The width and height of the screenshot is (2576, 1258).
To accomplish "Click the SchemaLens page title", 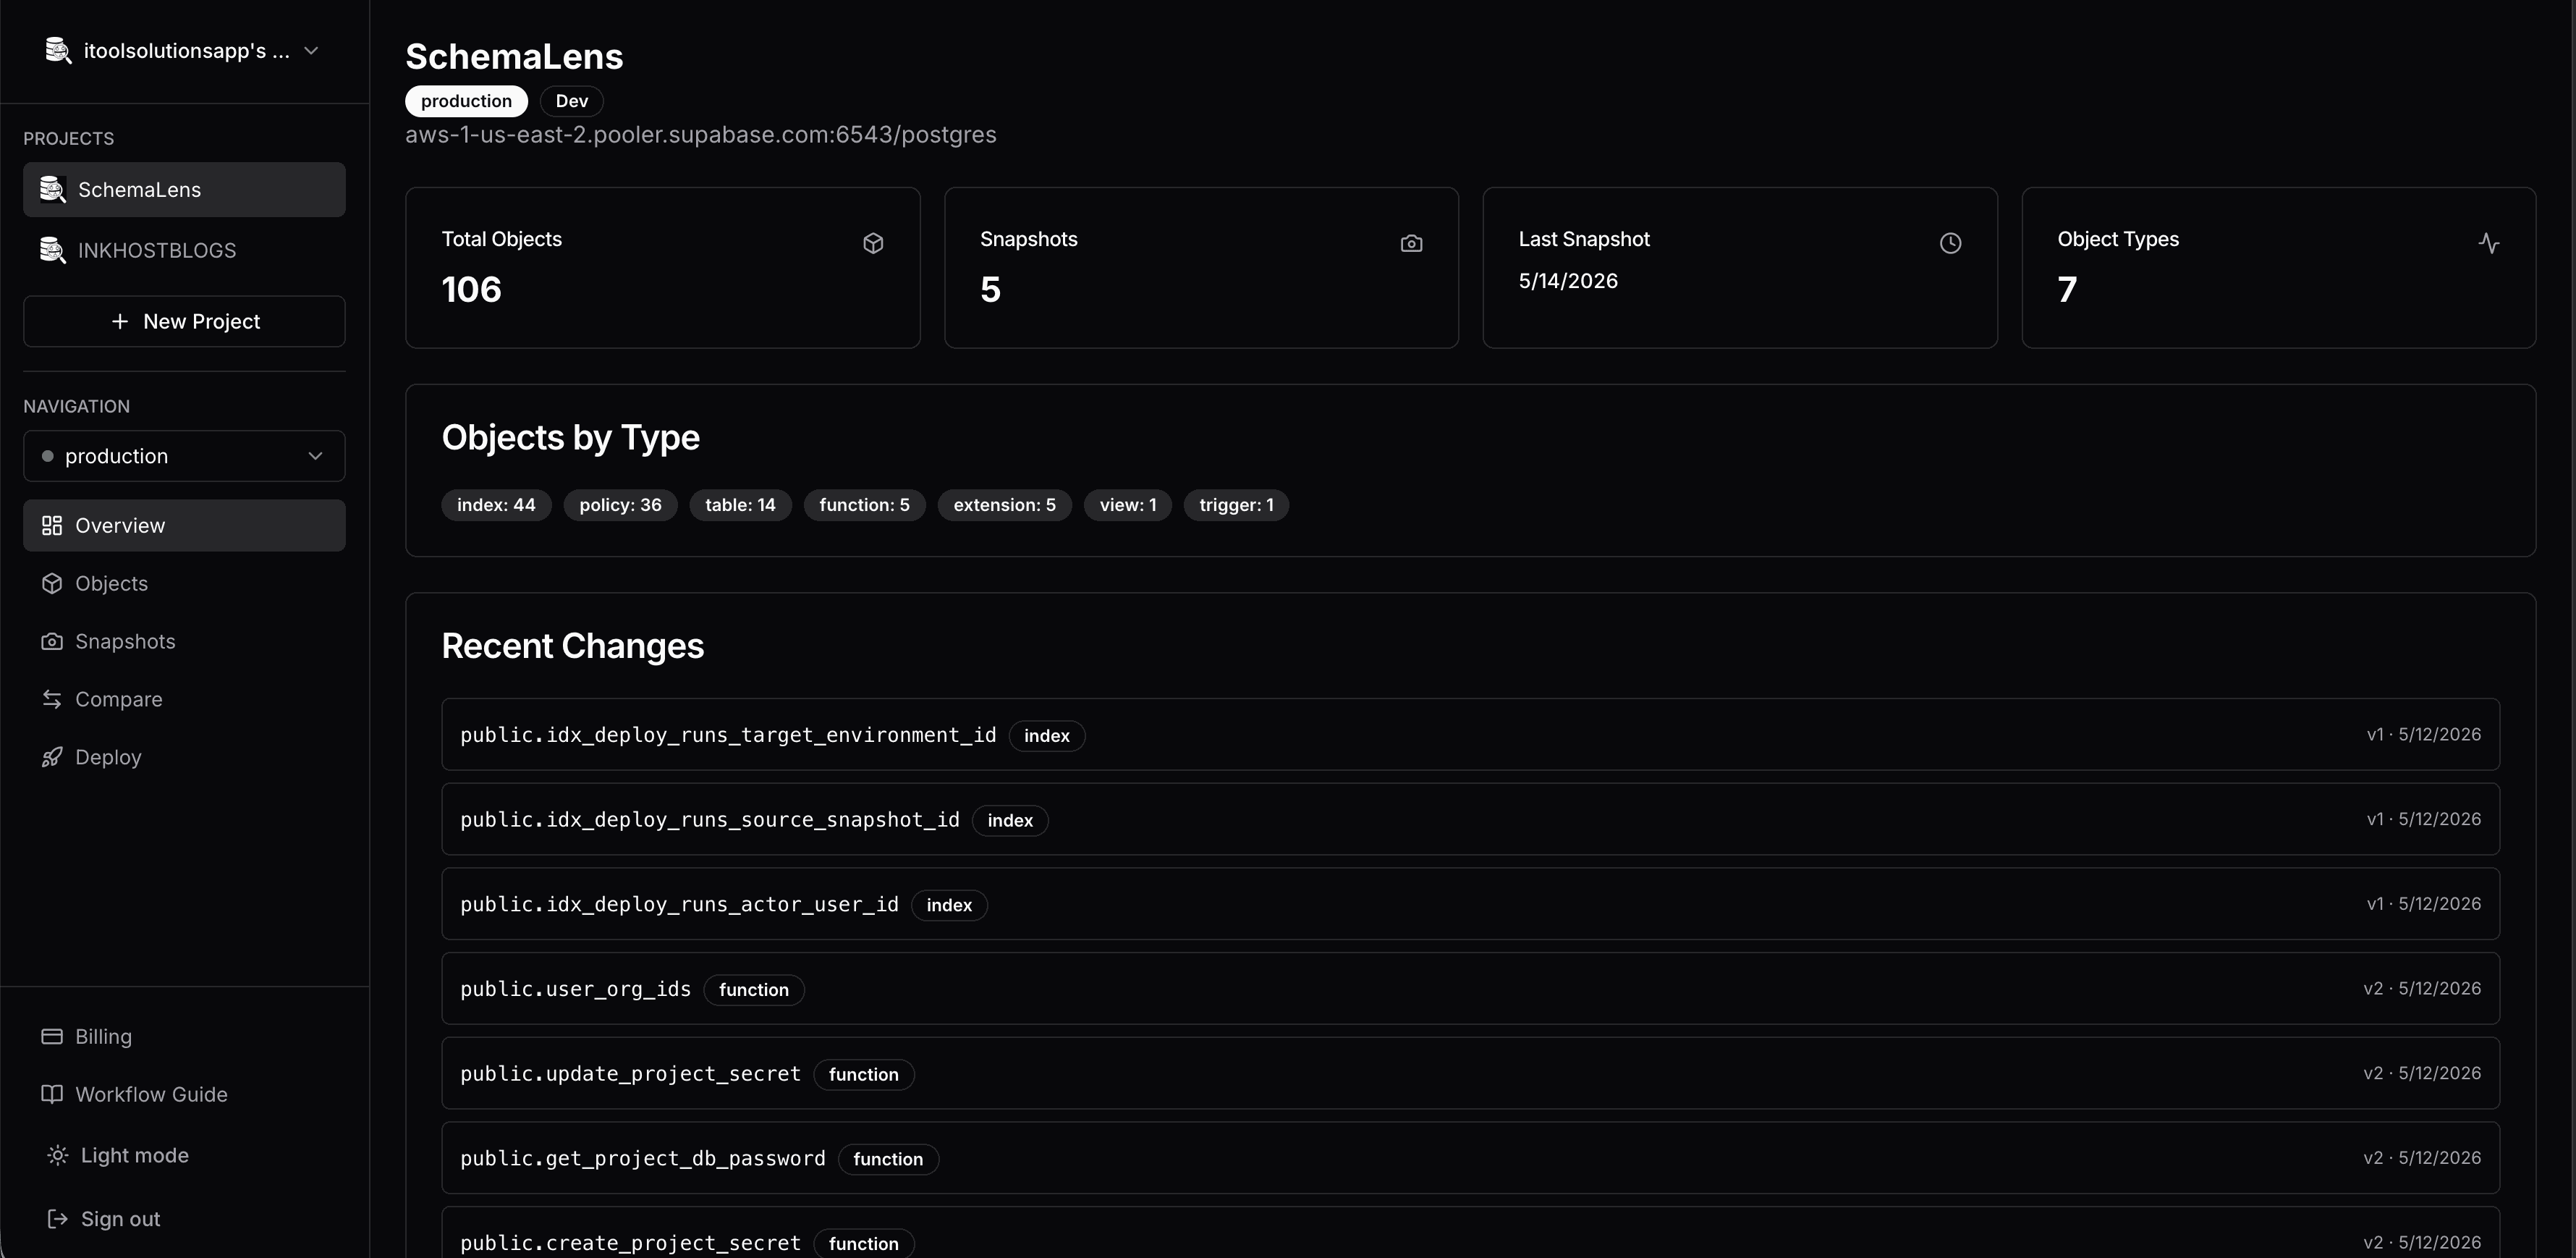I will (514, 57).
